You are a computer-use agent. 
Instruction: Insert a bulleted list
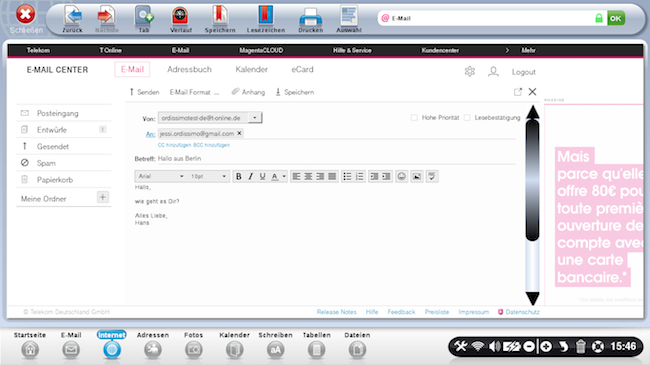click(347, 176)
